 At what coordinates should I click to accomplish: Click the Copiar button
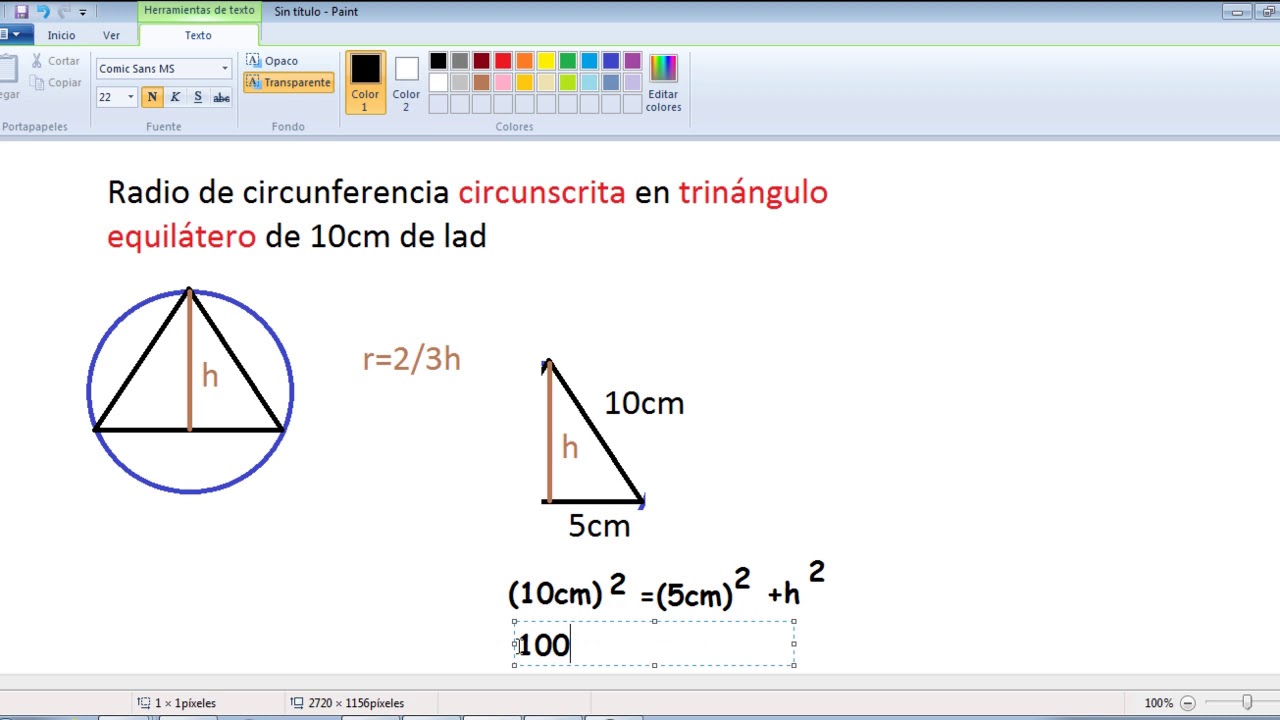click(x=55, y=83)
